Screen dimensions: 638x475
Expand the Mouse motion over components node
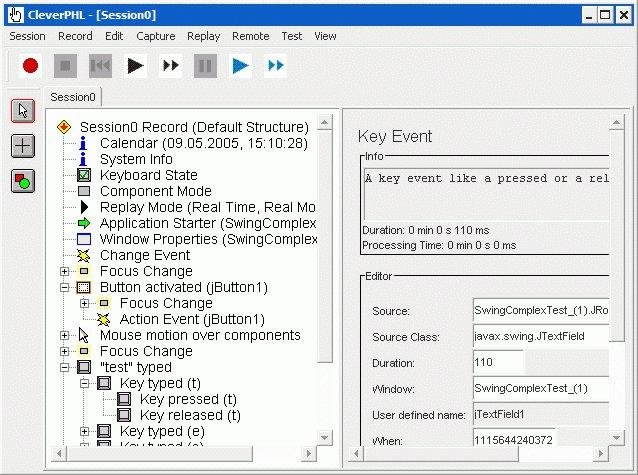64,335
